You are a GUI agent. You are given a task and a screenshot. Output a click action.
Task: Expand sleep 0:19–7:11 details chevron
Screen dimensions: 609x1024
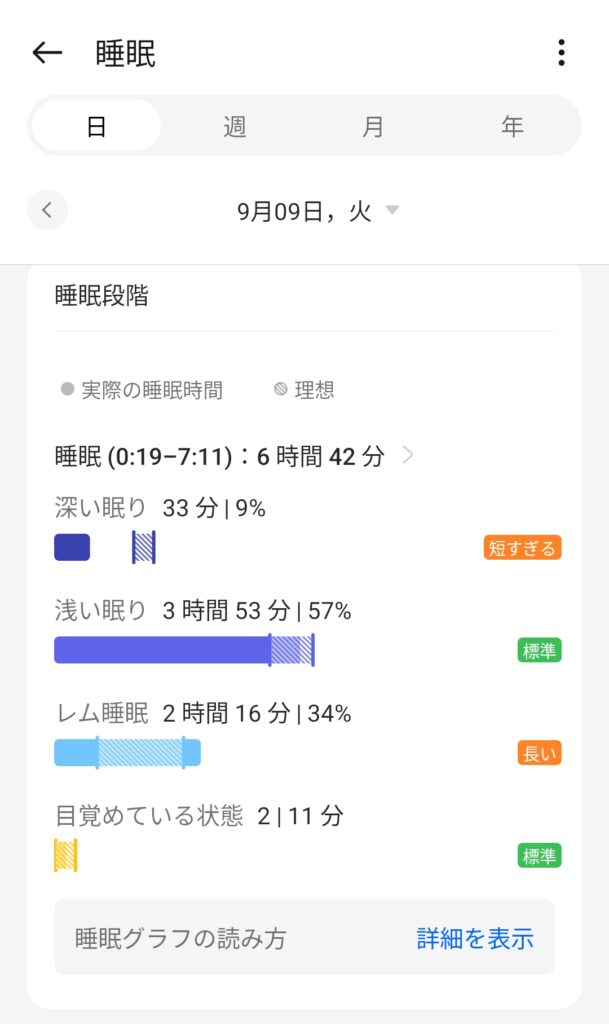[x=407, y=456]
